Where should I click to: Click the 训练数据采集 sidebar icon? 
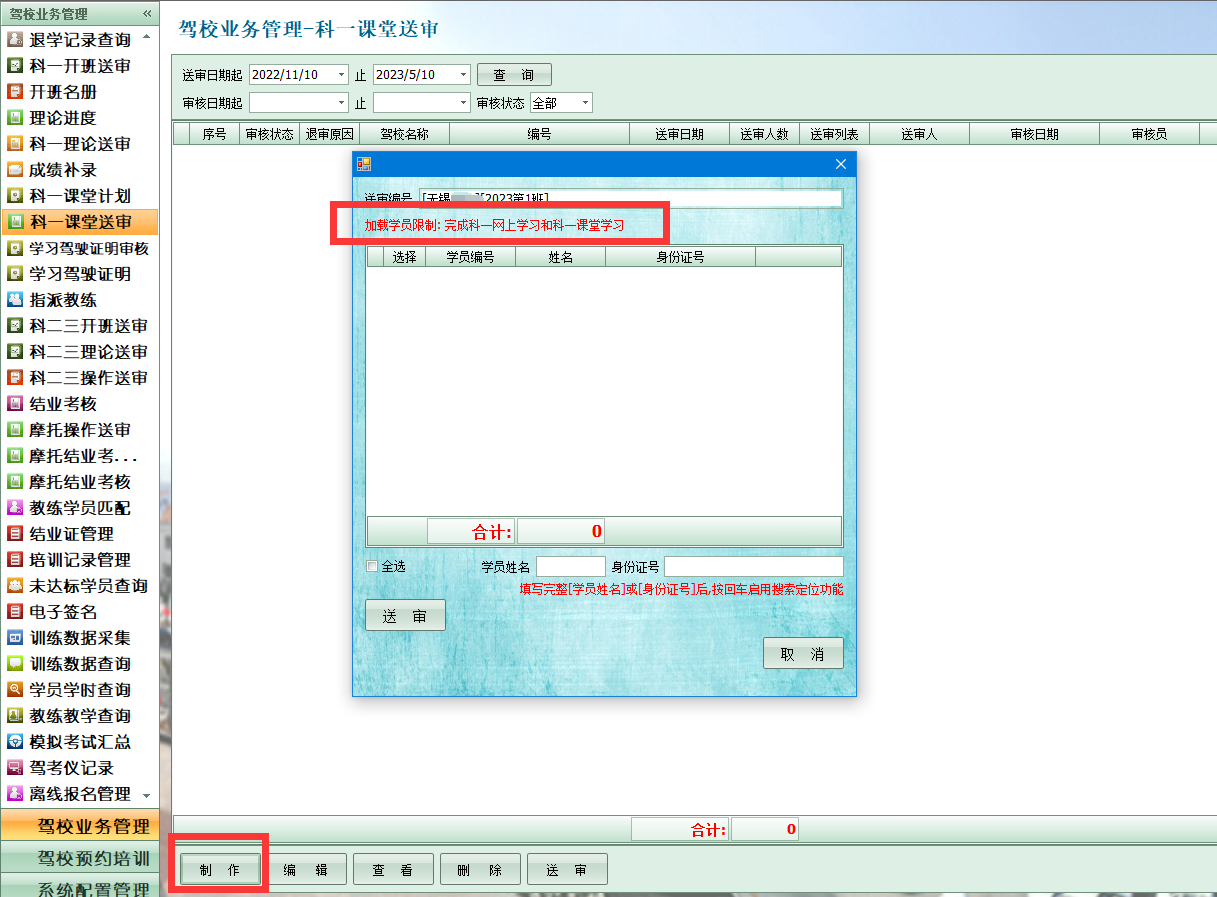(x=15, y=638)
